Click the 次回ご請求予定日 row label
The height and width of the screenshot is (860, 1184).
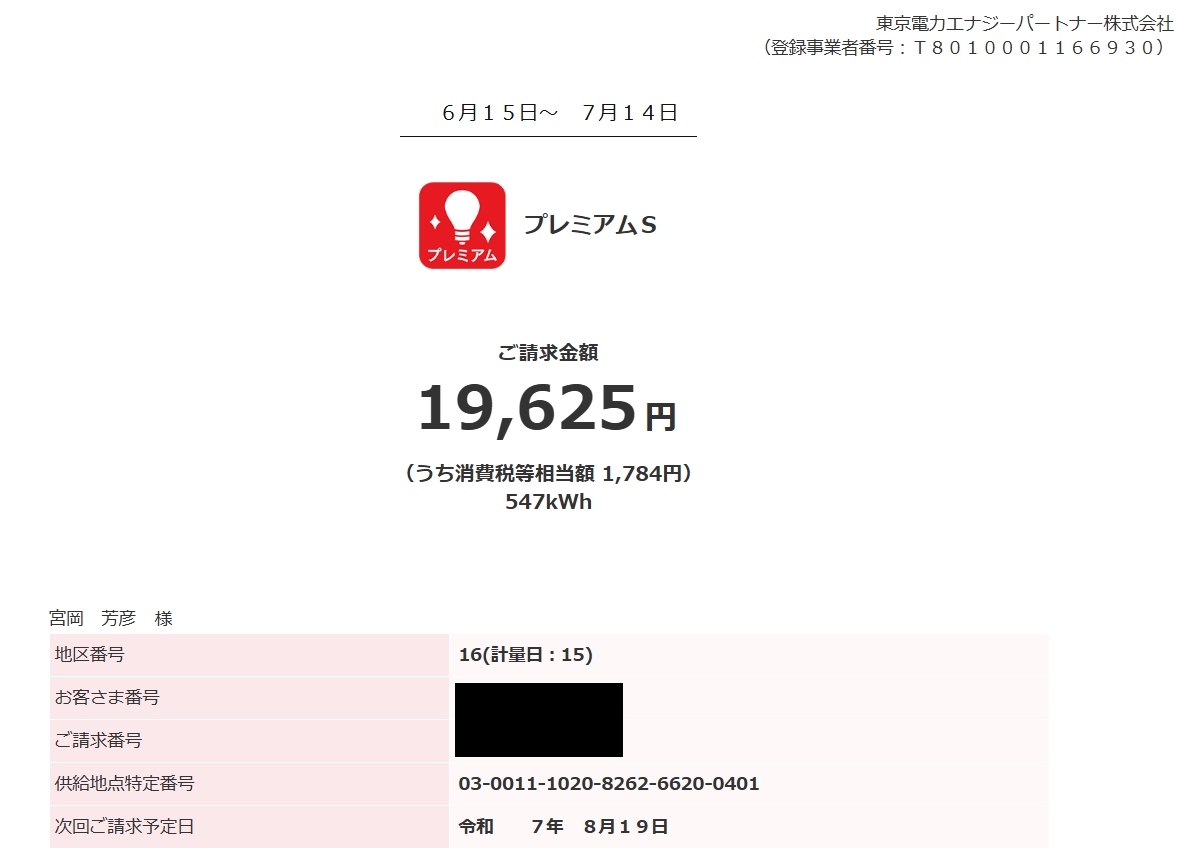coord(124,827)
